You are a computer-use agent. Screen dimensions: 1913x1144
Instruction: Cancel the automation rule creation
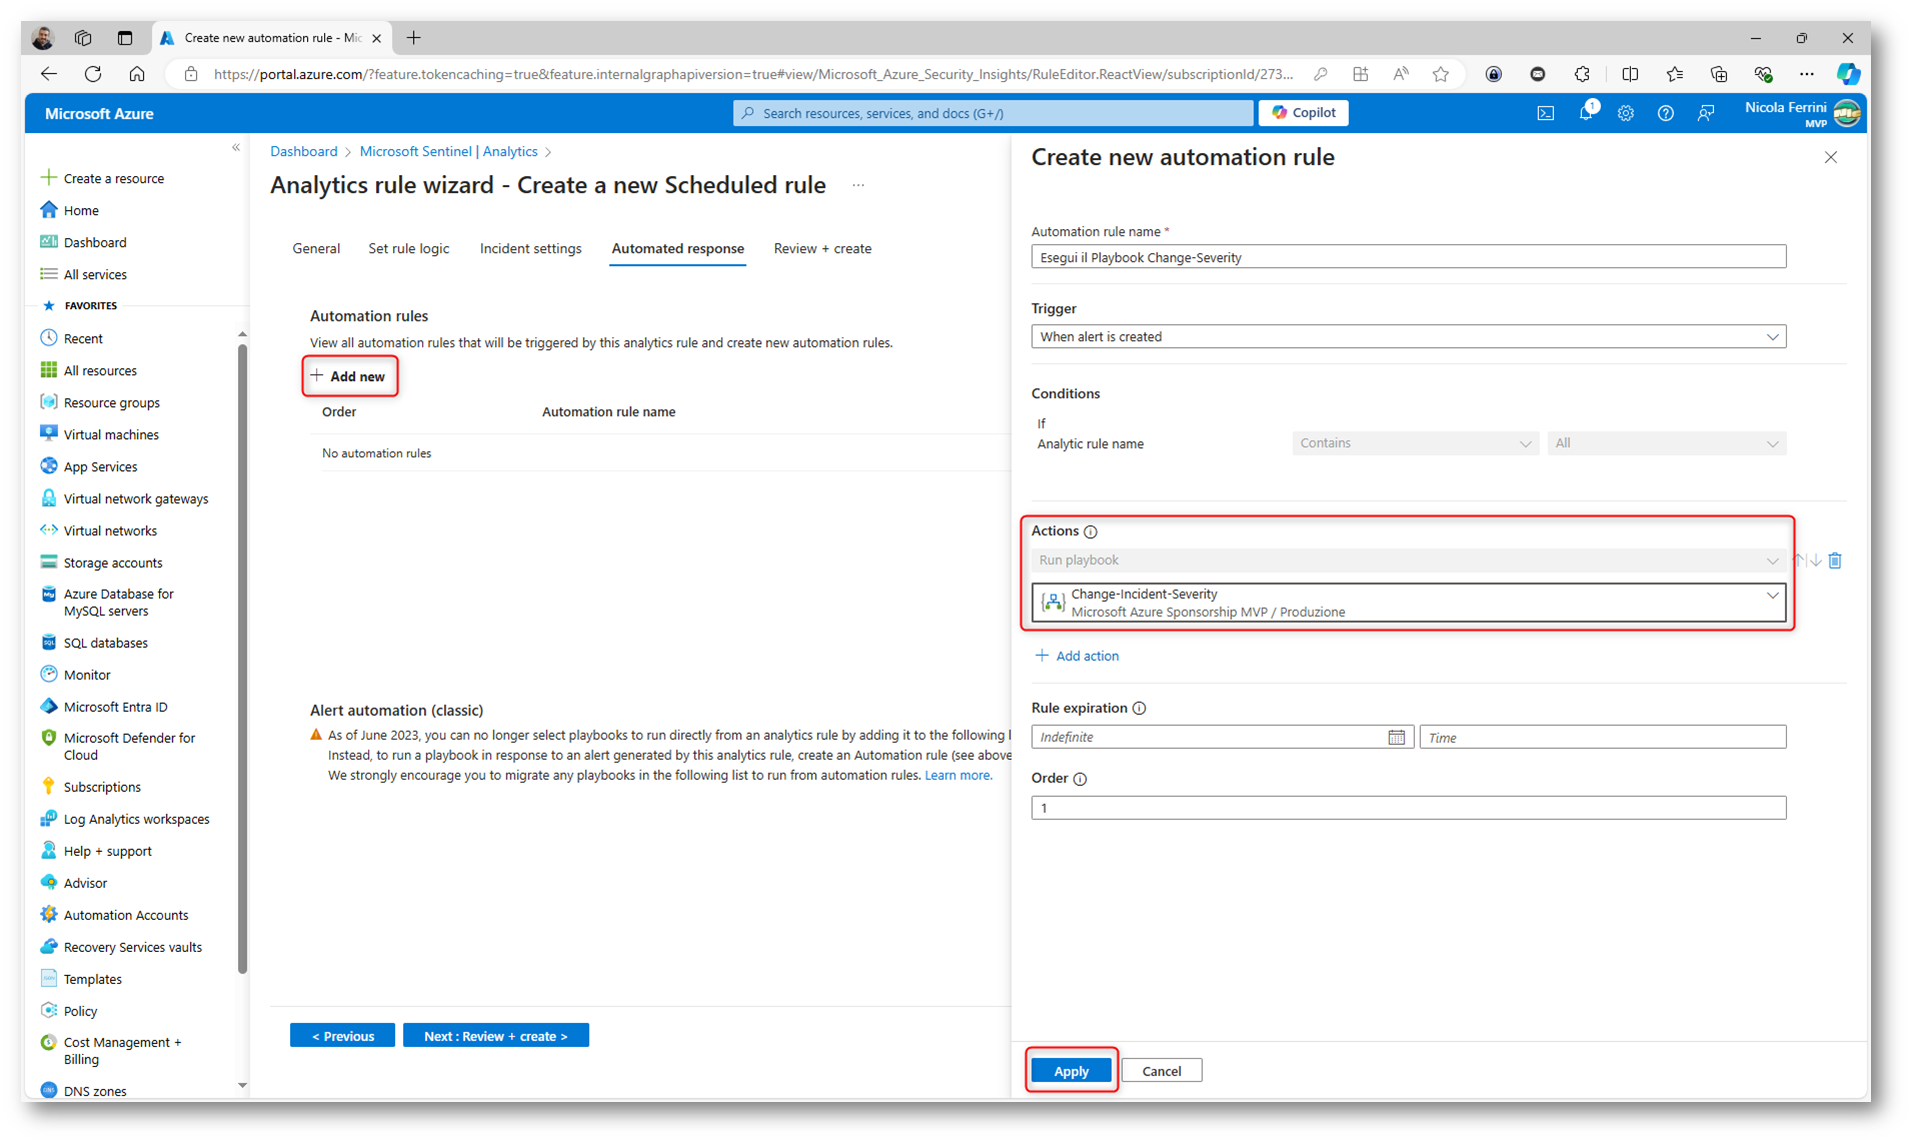tap(1161, 1071)
